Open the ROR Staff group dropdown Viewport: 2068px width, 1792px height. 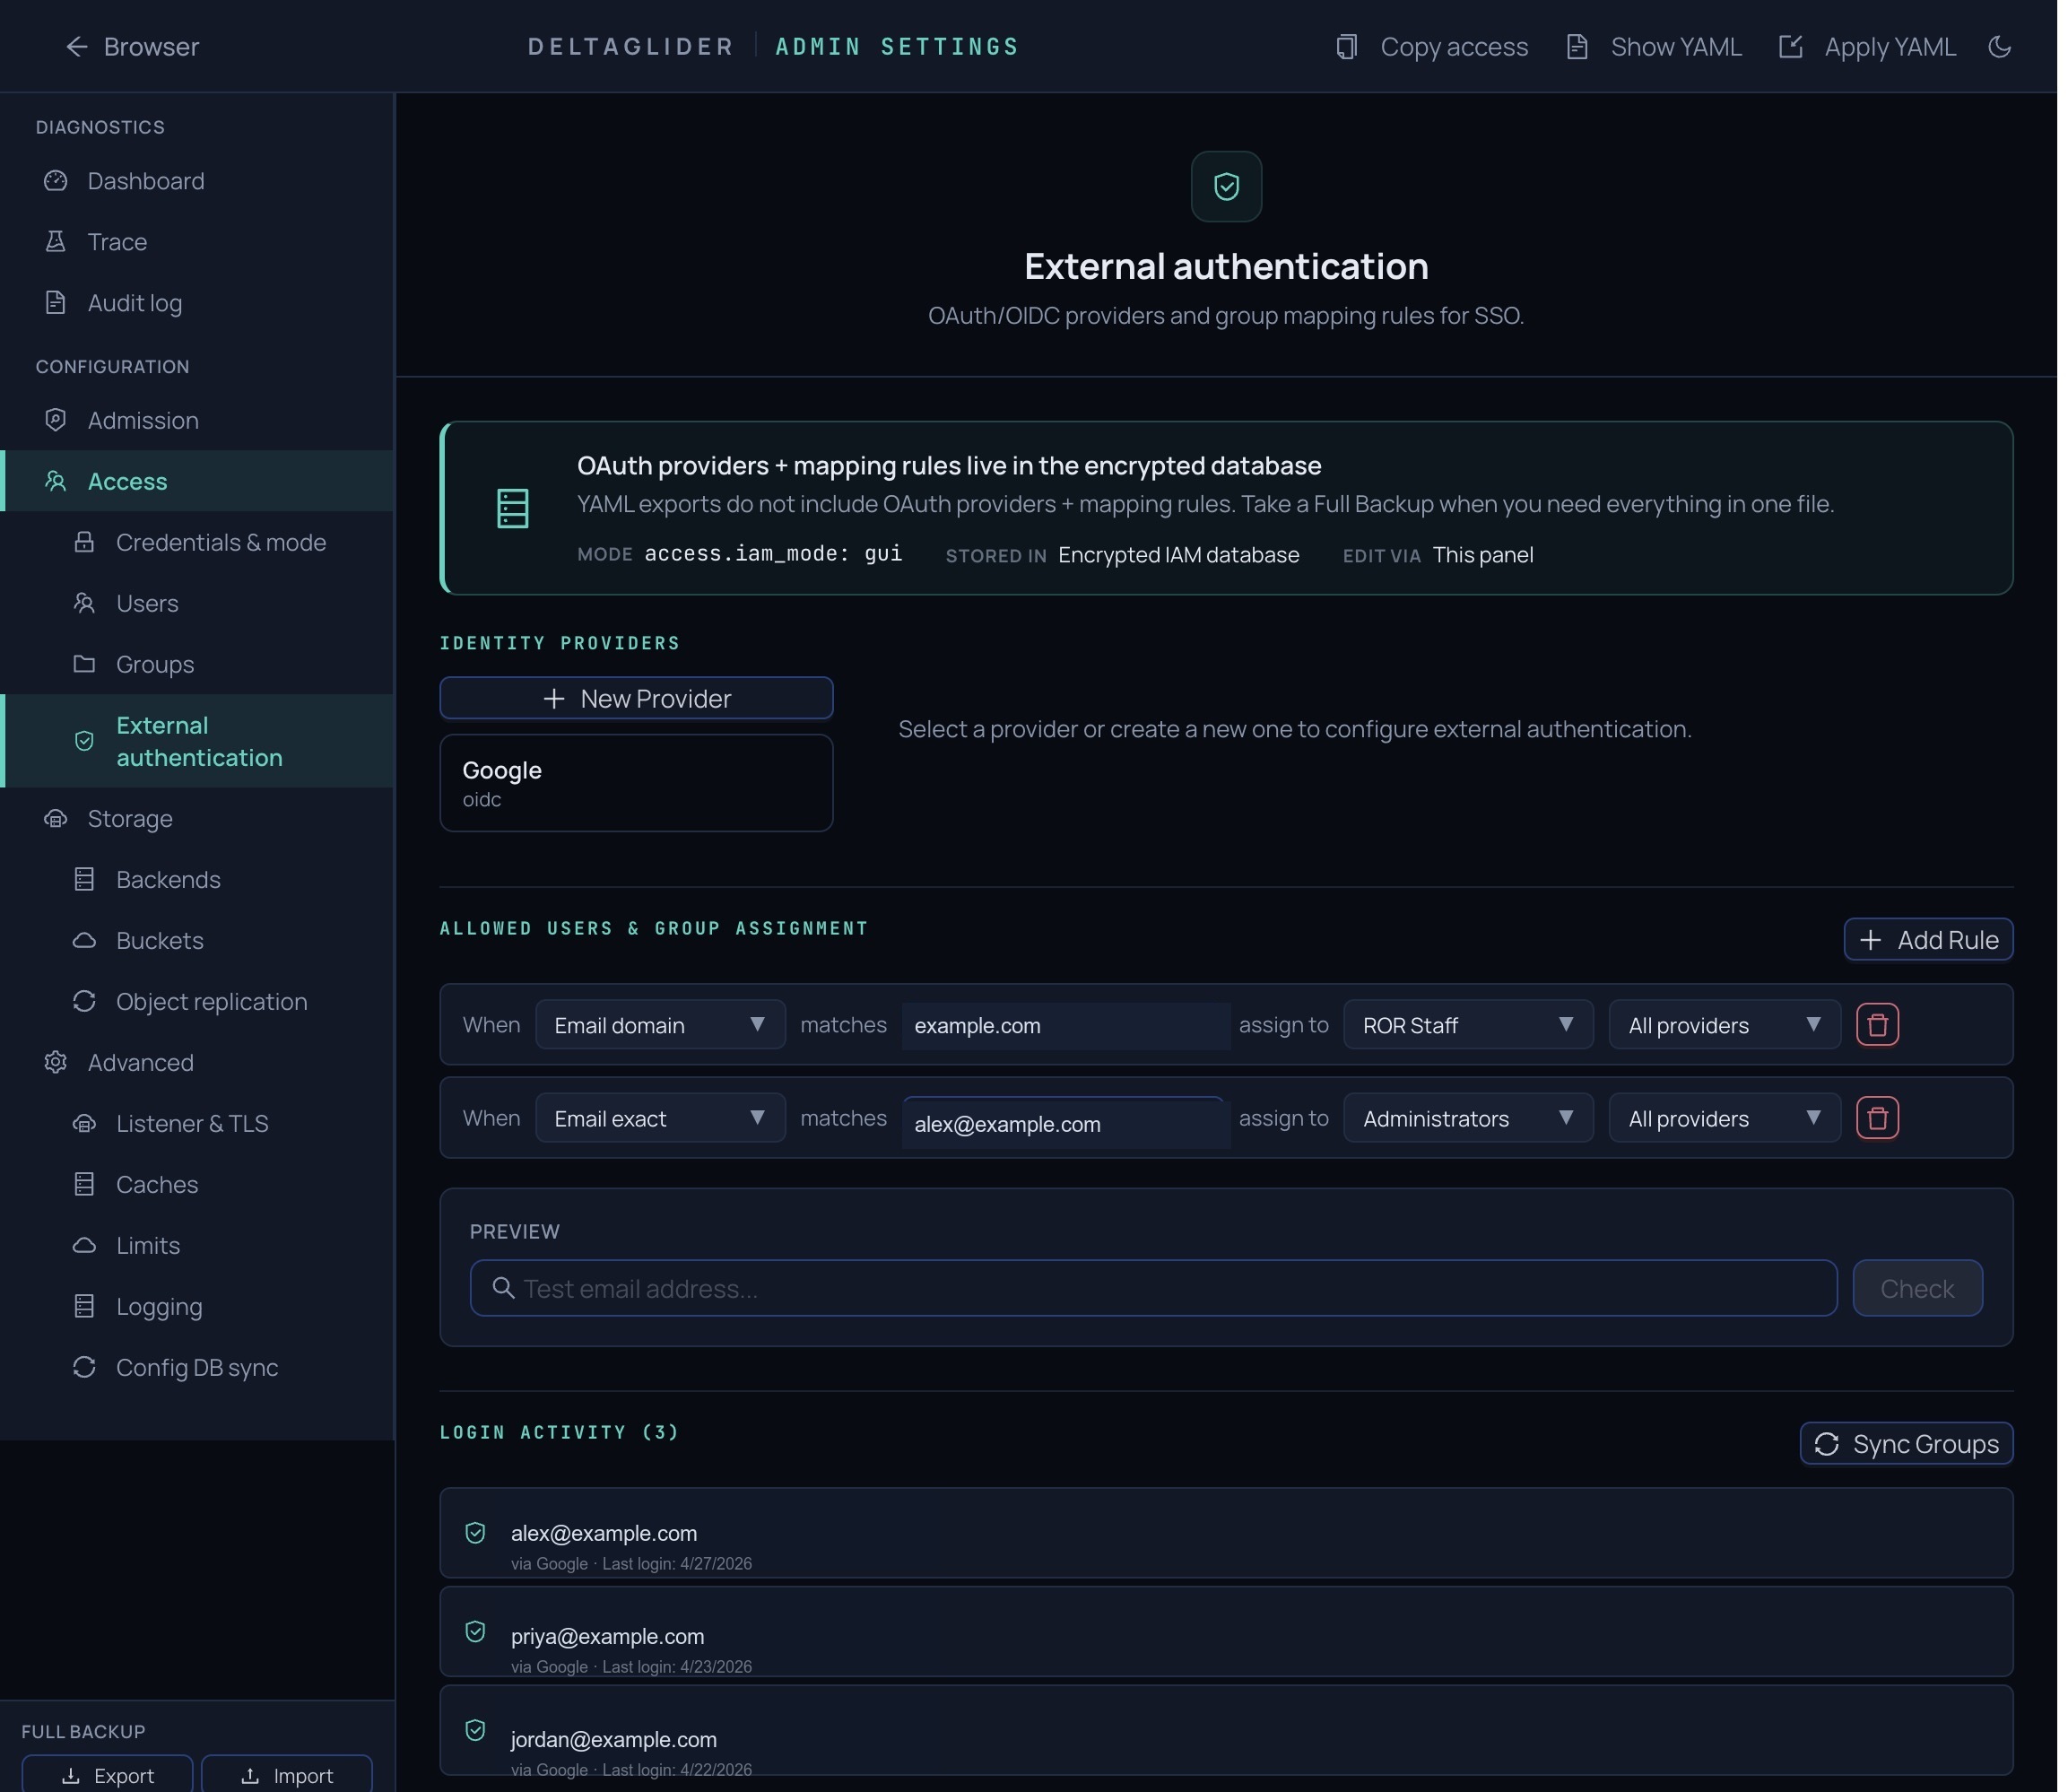coord(1467,1025)
